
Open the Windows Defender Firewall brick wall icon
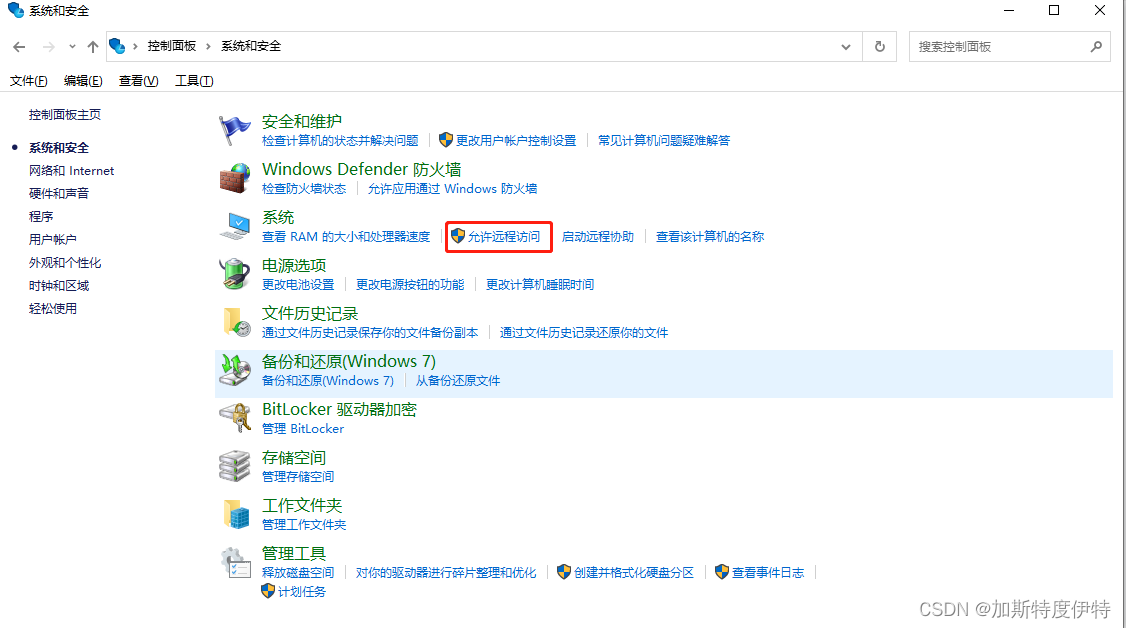pyautogui.click(x=234, y=178)
